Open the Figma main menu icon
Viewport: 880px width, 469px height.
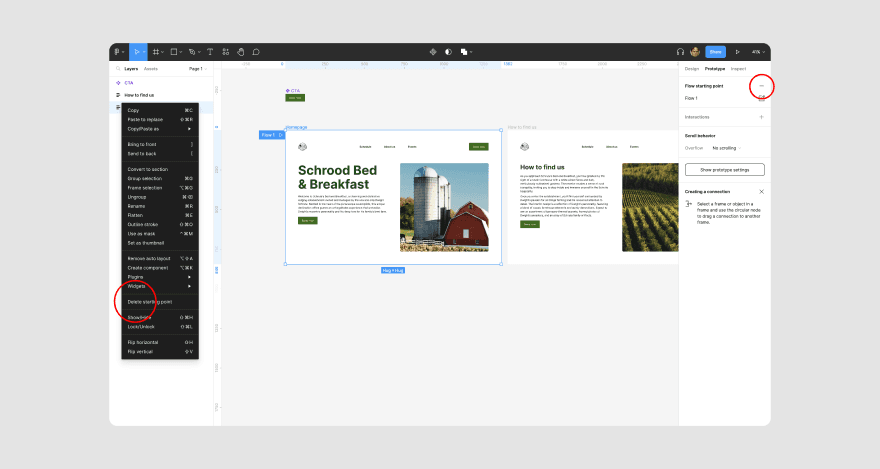pos(117,52)
